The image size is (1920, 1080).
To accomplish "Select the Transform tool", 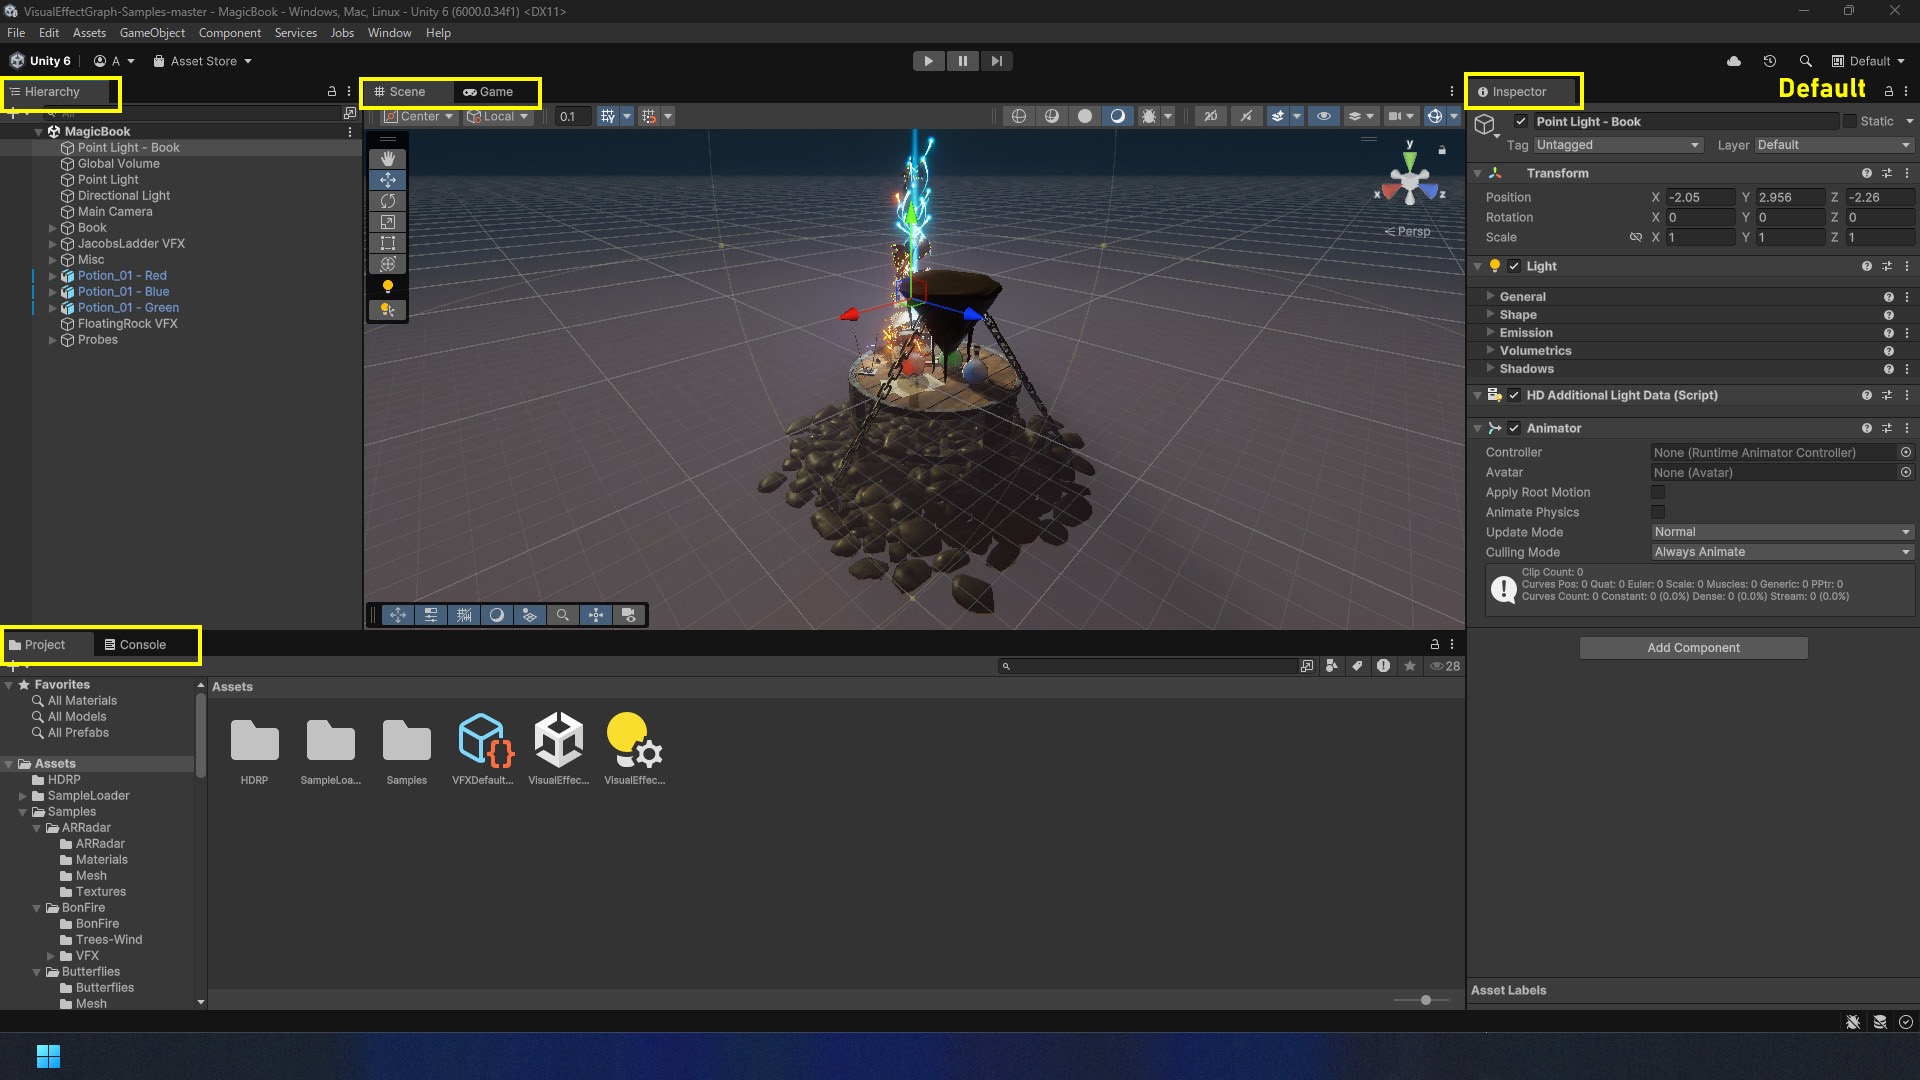I will 388,264.
